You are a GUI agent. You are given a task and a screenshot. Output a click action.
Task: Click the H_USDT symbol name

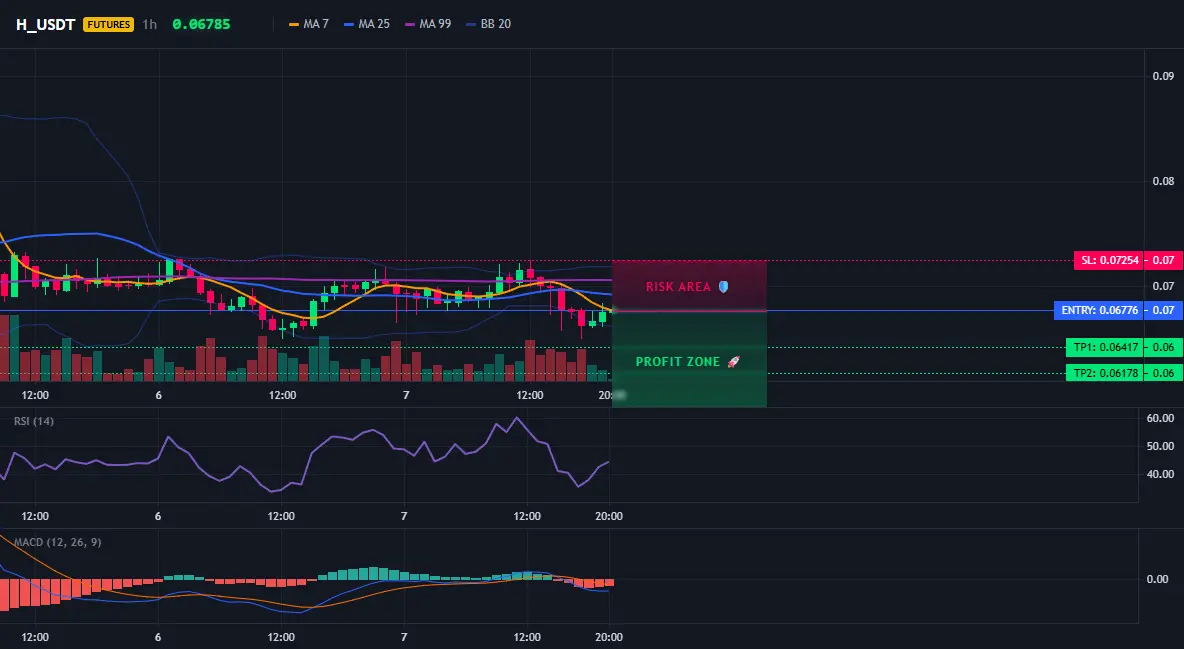pos(45,24)
